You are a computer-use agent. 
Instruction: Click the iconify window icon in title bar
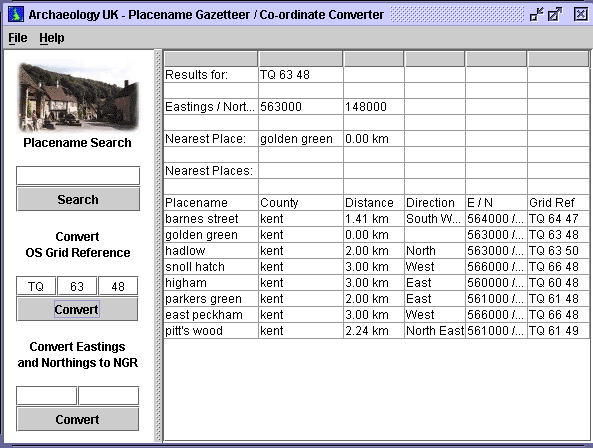tap(536, 14)
